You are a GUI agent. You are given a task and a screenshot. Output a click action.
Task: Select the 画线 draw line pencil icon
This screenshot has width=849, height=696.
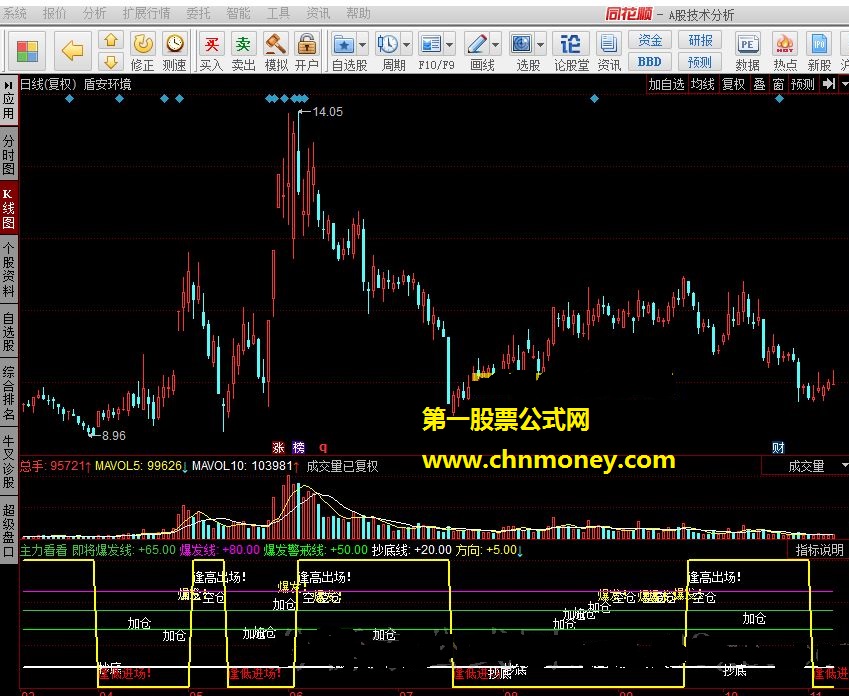point(477,44)
